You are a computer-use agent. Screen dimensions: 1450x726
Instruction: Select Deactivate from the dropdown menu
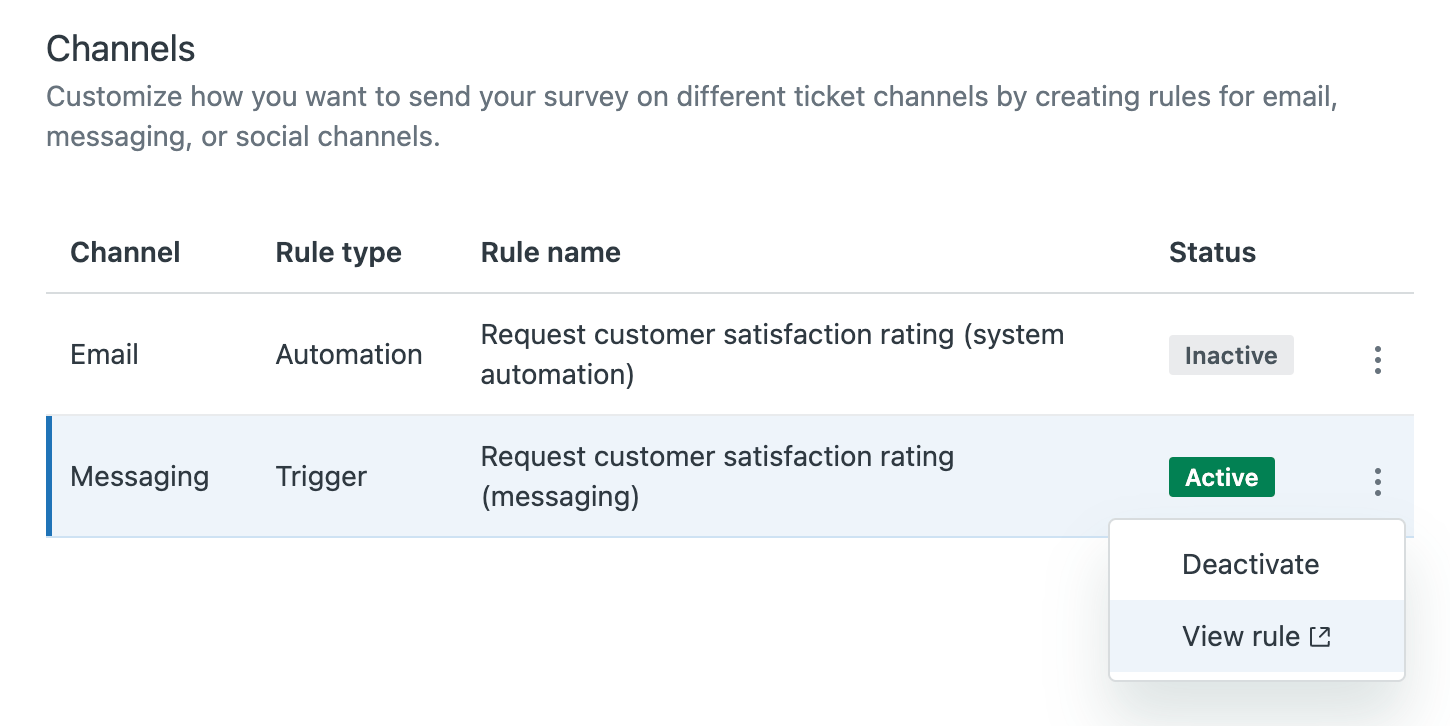1250,565
